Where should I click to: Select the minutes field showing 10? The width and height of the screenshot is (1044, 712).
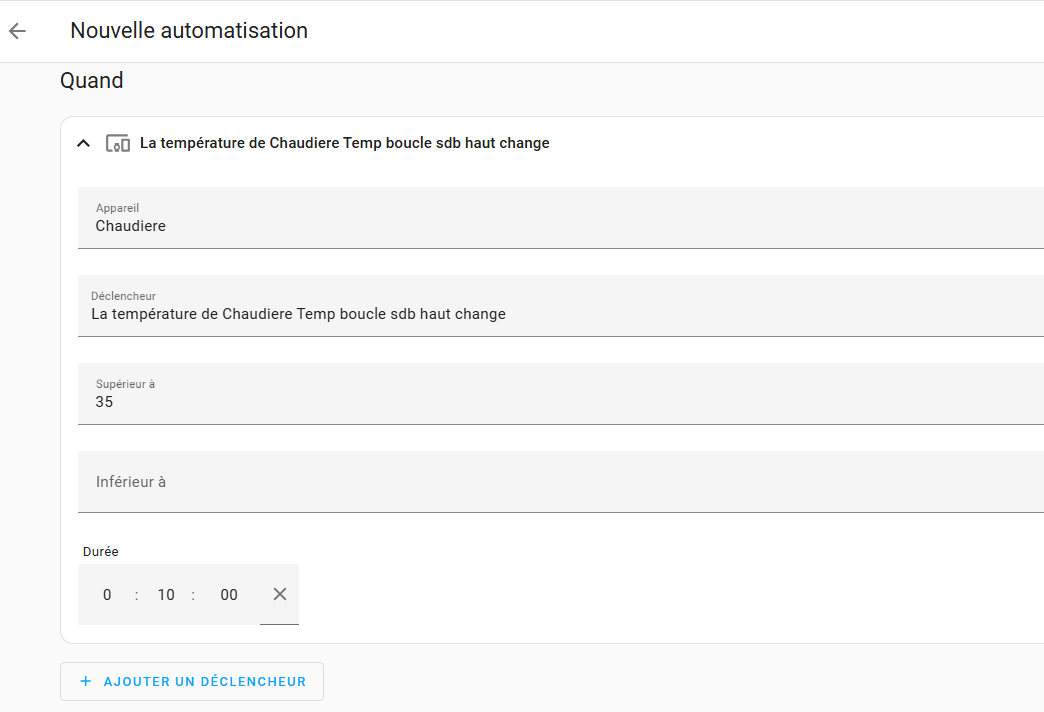pos(166,595)
